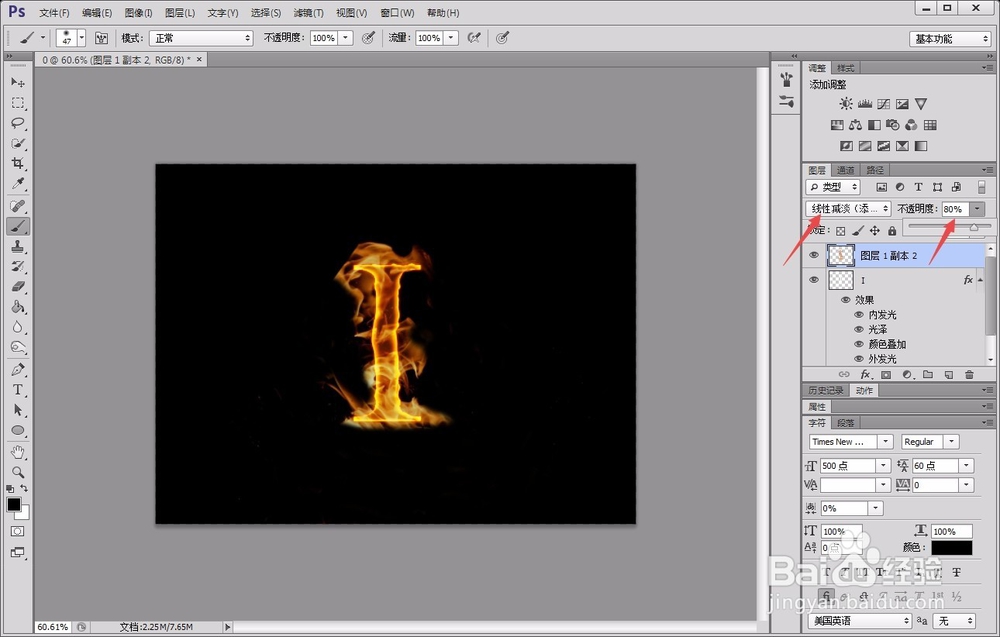Click the layer opacity slider handle
1000x637 pixels.
point(974,226)
